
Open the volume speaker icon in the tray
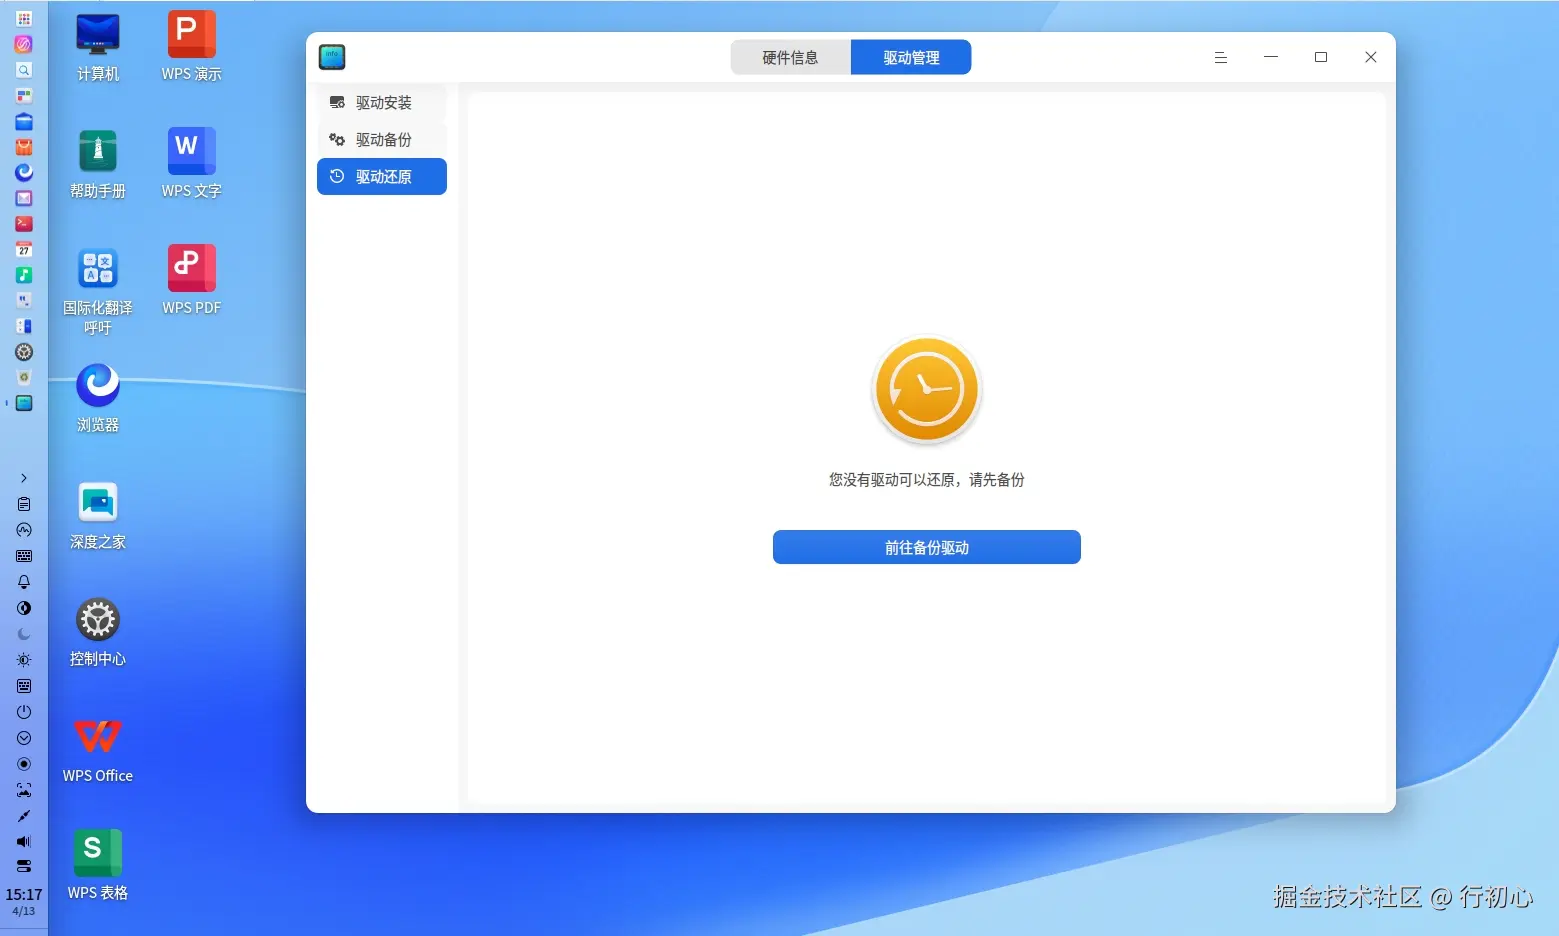(x=24, y=842)
